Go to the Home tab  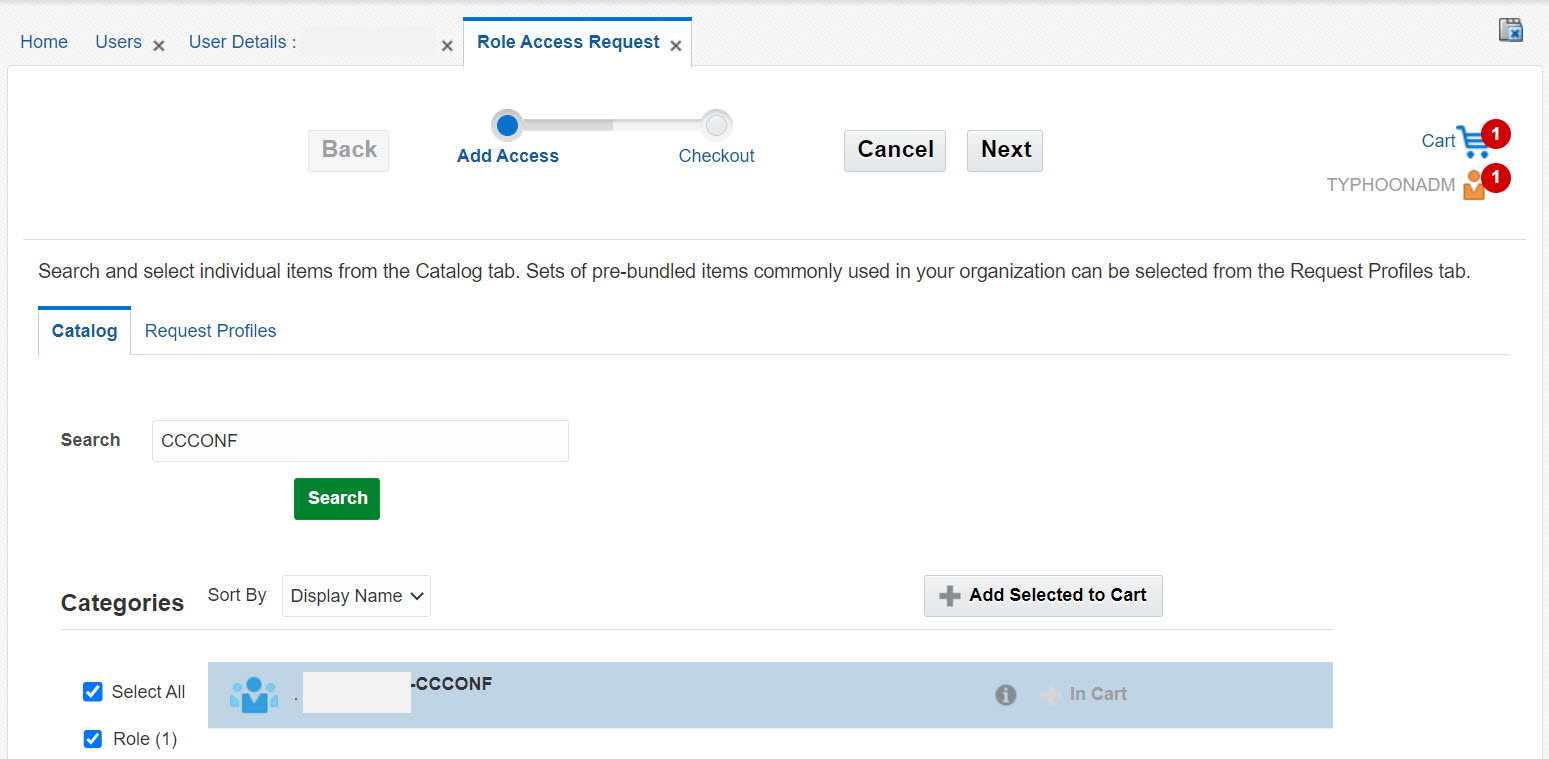click(43, 41)
